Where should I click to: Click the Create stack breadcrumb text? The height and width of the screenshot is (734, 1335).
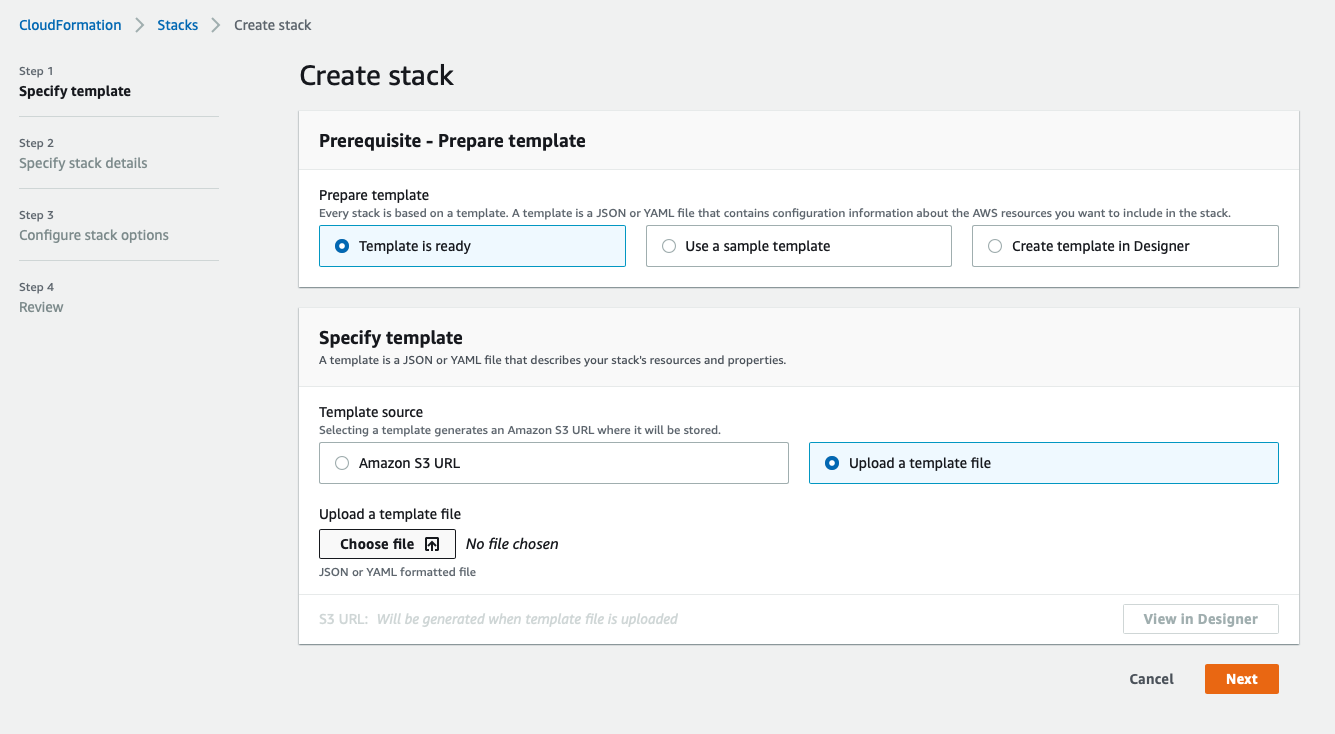point(273,25)
